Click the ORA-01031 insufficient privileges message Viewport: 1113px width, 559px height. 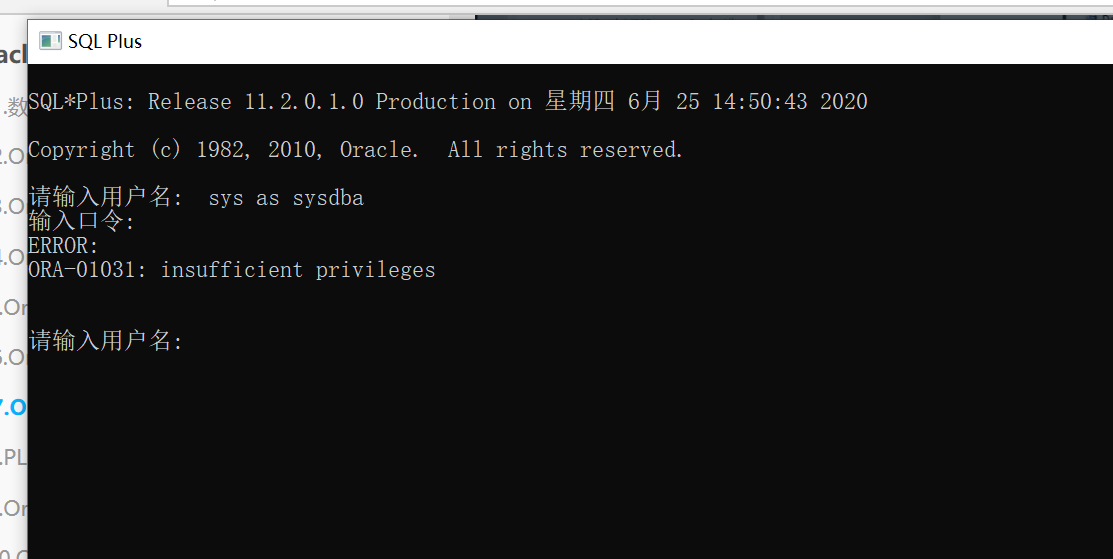tap(231, 270)
